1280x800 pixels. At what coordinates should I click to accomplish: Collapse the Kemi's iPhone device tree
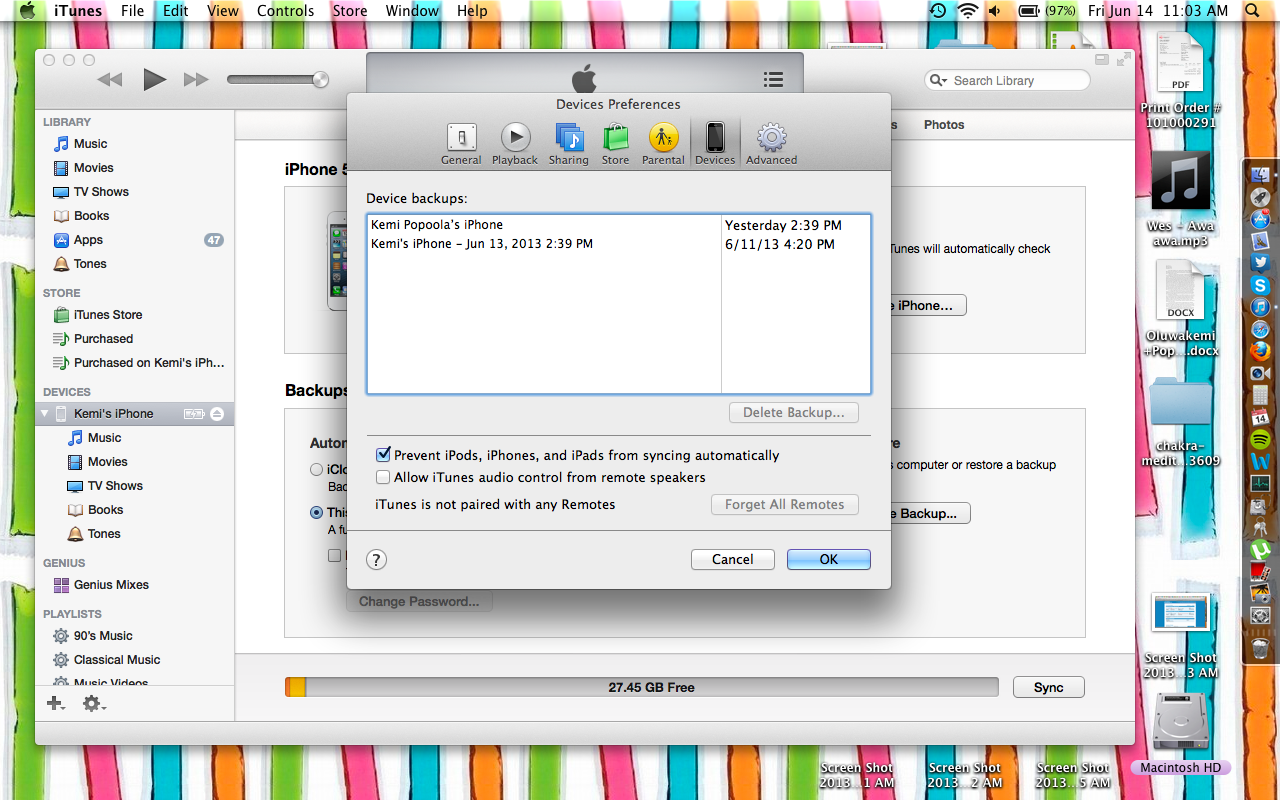pos(44,414)
